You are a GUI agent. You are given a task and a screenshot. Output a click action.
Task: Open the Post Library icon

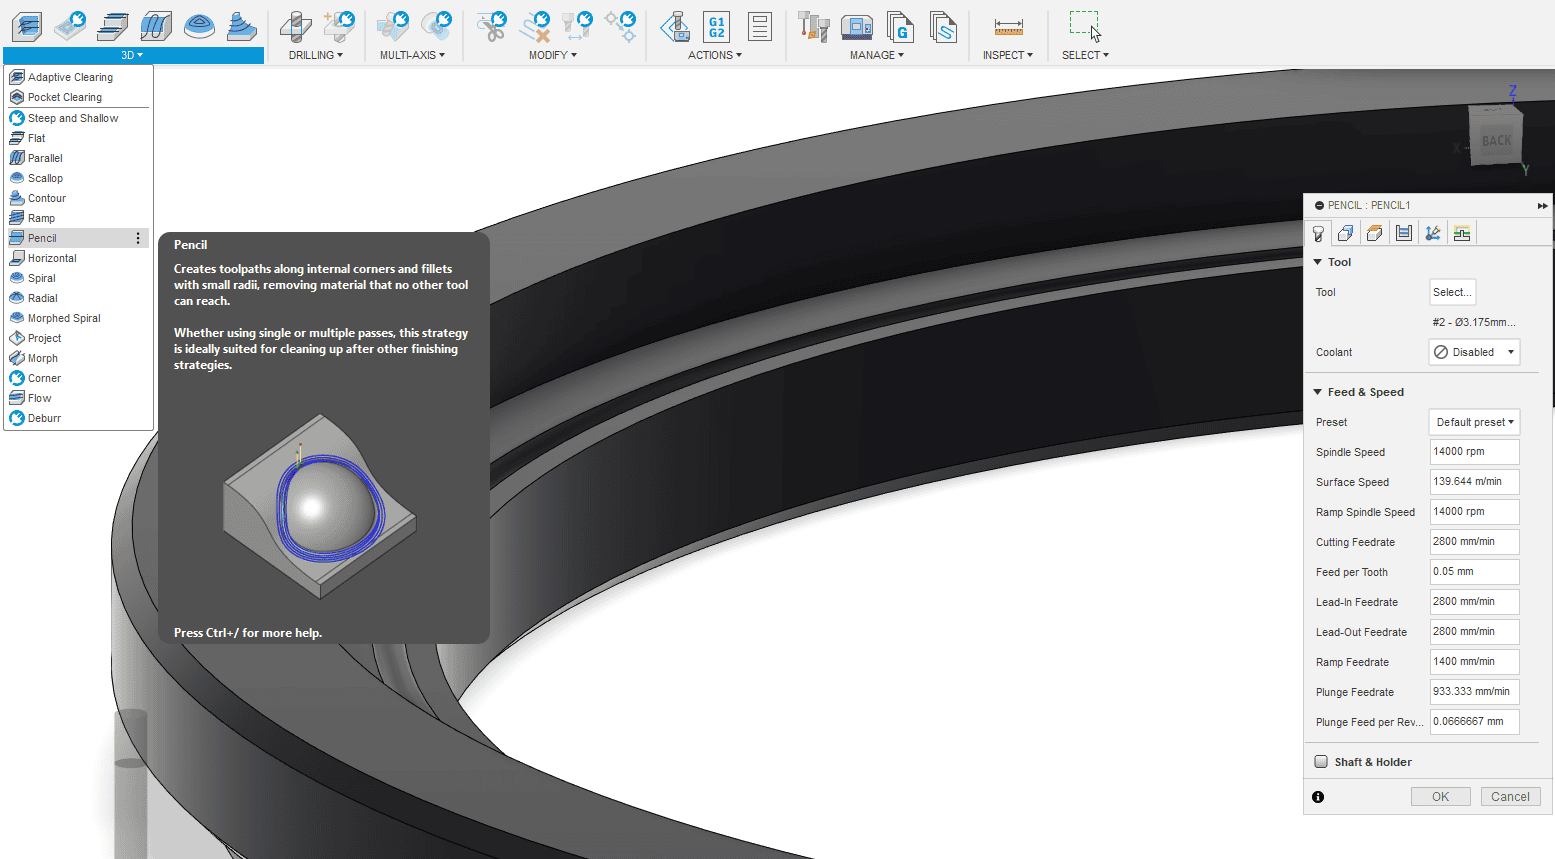coord(900,26)
